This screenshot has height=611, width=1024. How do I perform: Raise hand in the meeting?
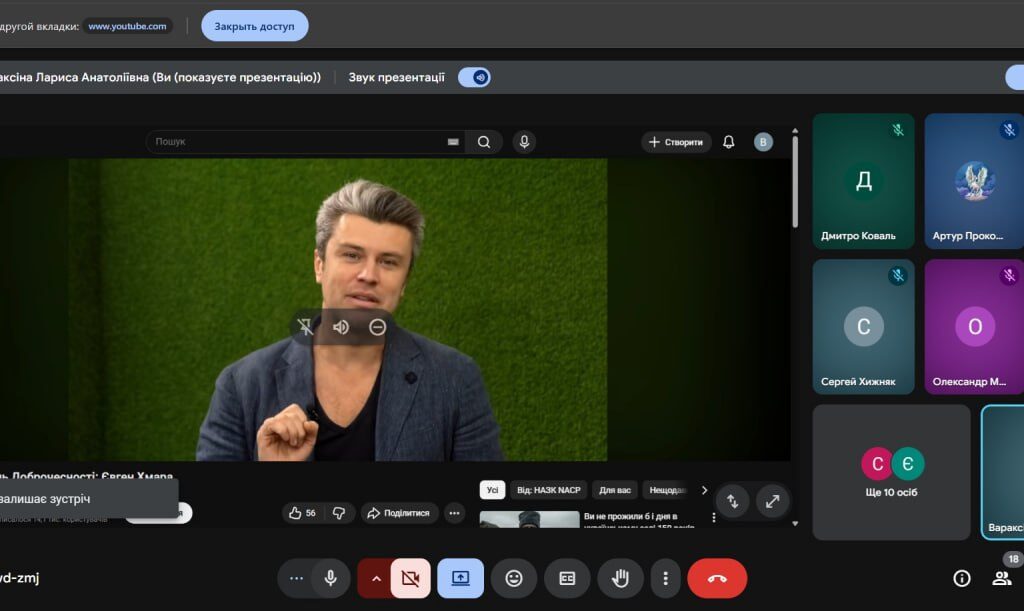coord(620,578)
